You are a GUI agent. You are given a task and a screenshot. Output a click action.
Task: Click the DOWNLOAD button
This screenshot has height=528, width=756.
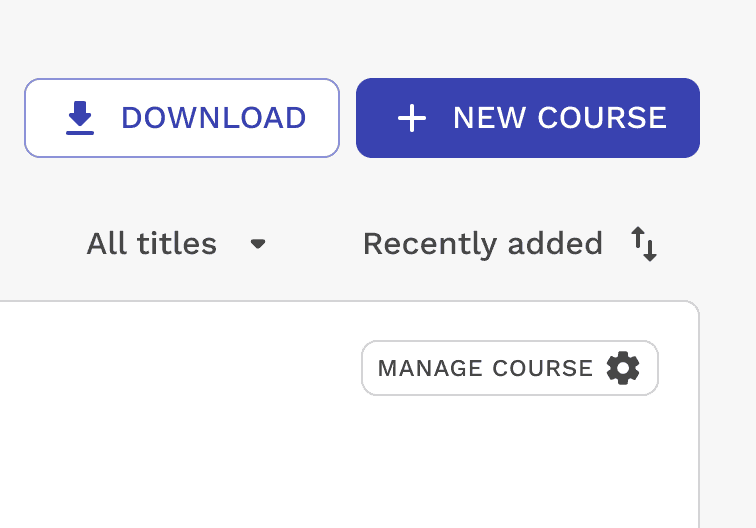pos(182,118)
